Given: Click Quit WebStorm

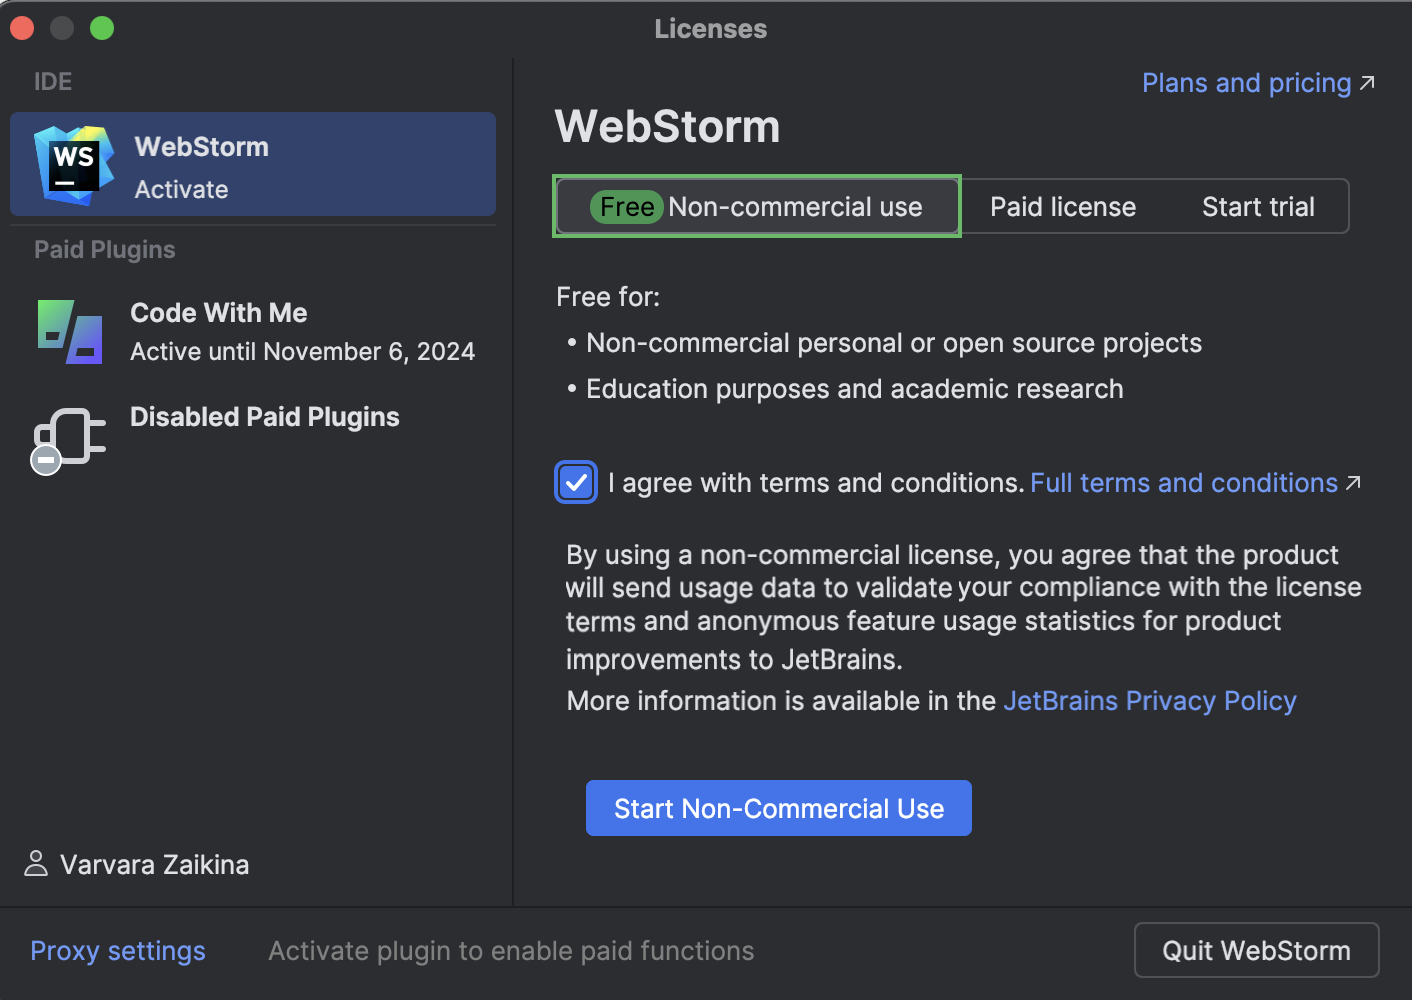Looking at the screenshot, I should coord(1256,950).
